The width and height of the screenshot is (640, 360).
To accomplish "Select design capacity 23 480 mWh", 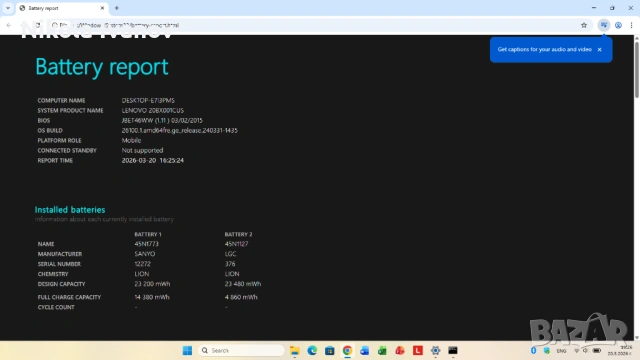I will click(243, 284).
